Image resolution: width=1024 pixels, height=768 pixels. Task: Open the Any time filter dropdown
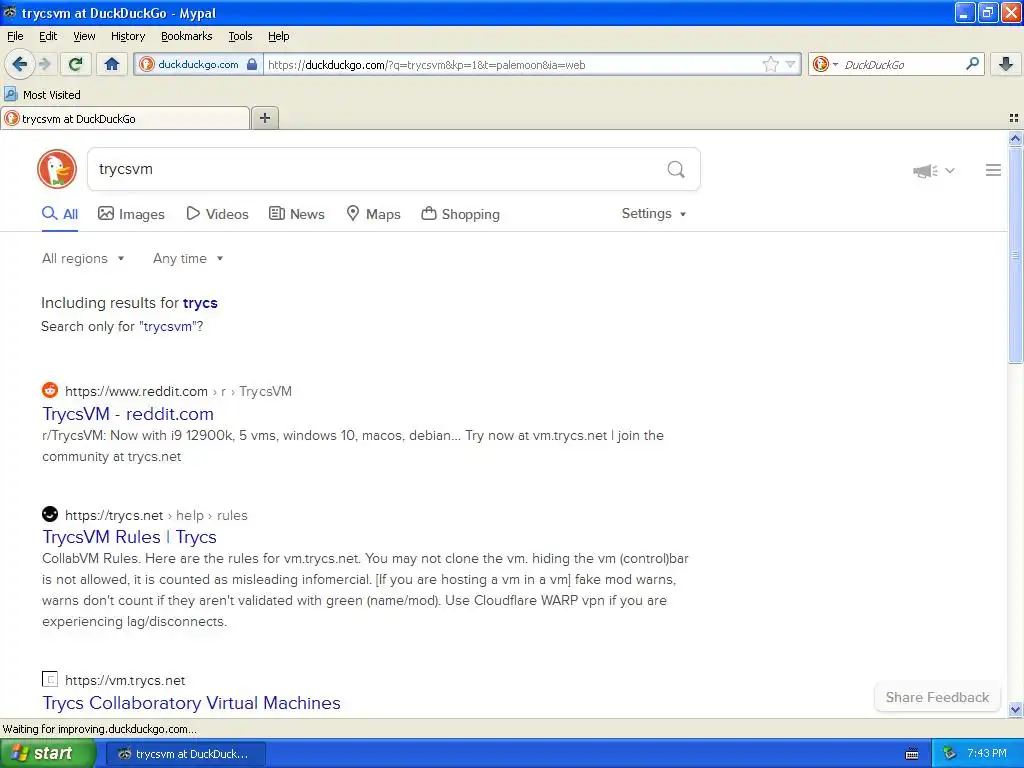point(188,259)
